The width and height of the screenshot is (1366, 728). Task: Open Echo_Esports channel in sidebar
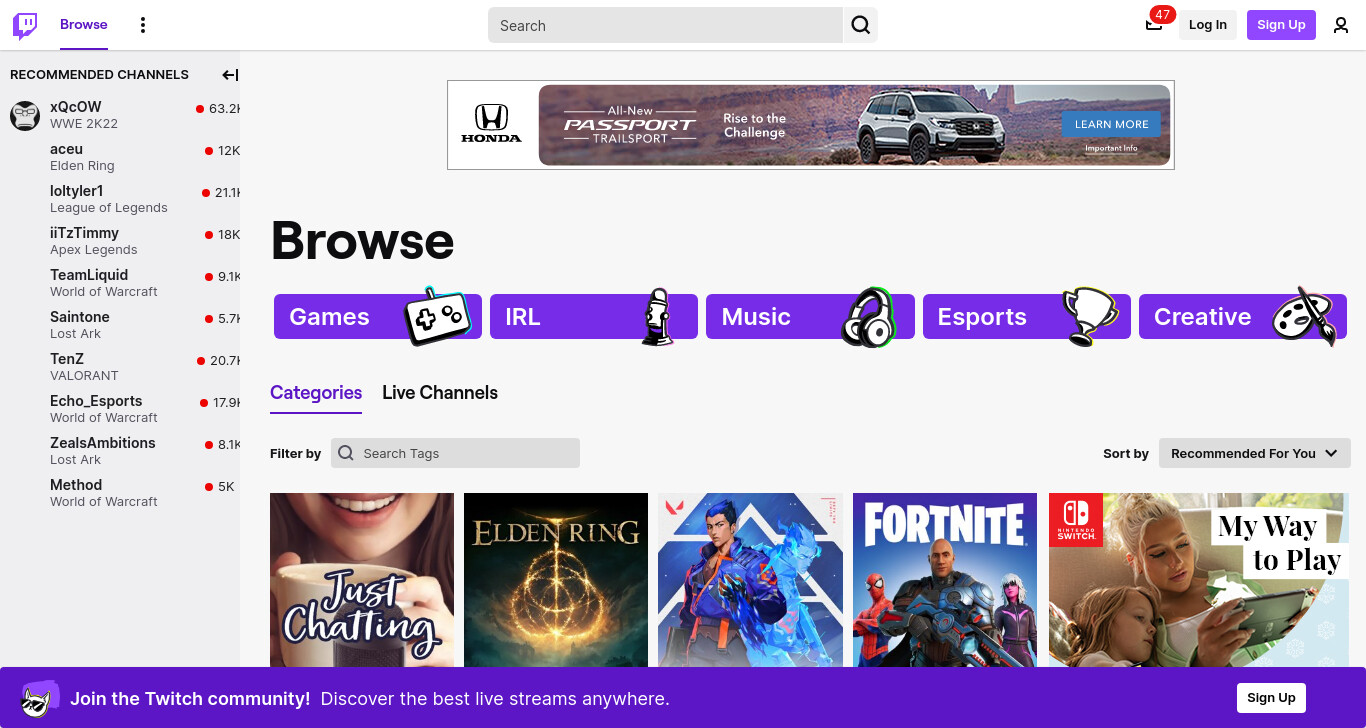[x=120, y=409]
